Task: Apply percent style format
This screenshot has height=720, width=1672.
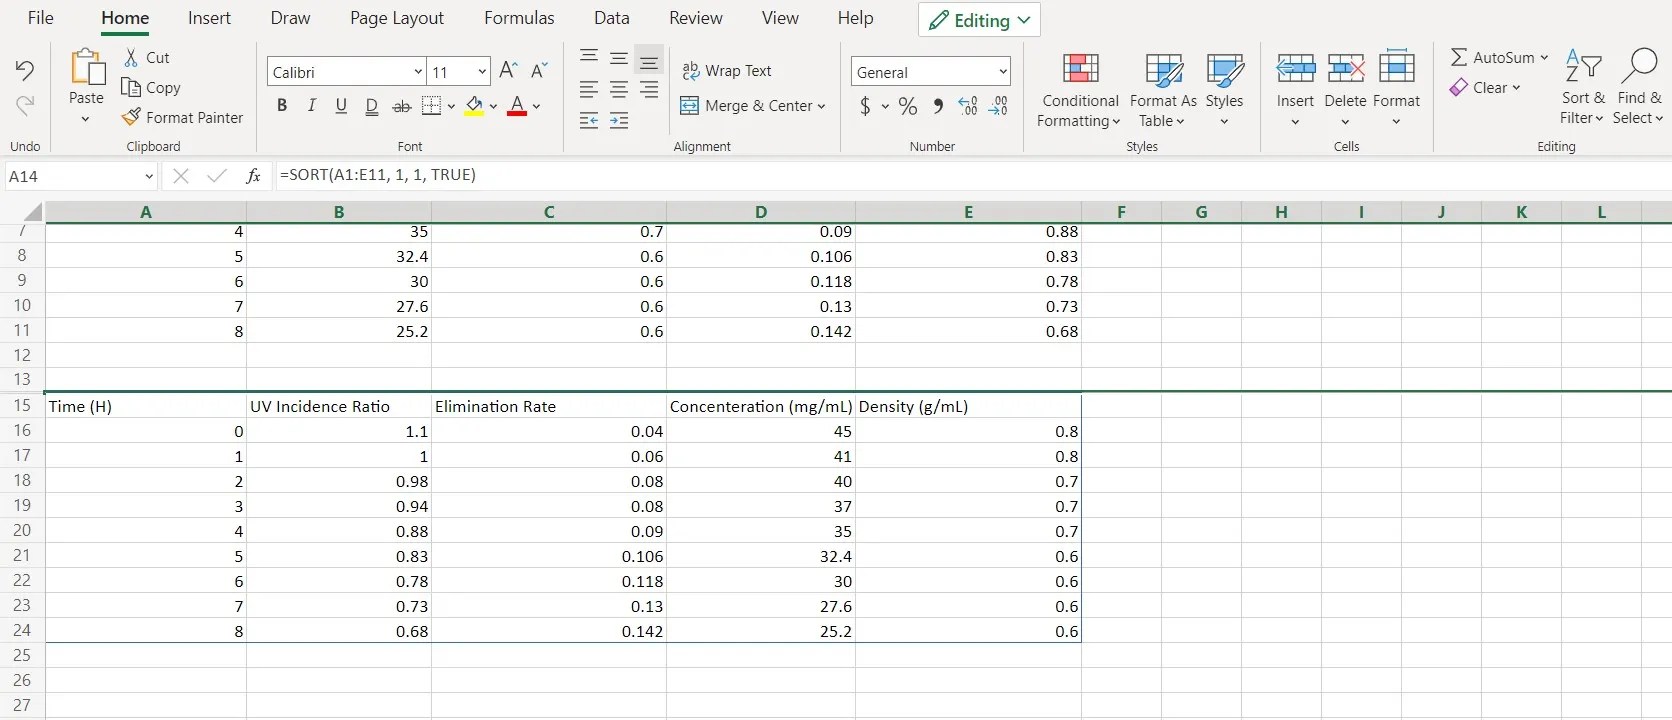Action: (x=908, y=106)
